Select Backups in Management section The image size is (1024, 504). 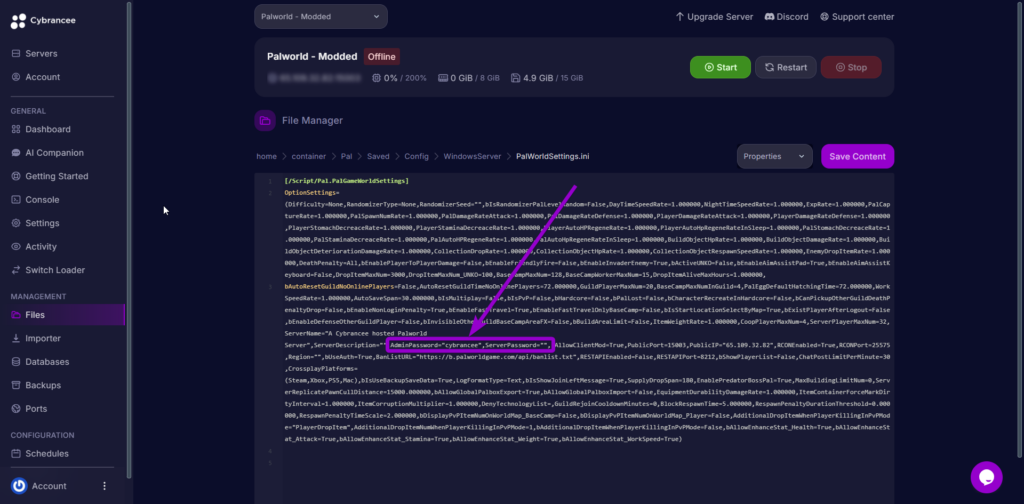click(43, 385)
